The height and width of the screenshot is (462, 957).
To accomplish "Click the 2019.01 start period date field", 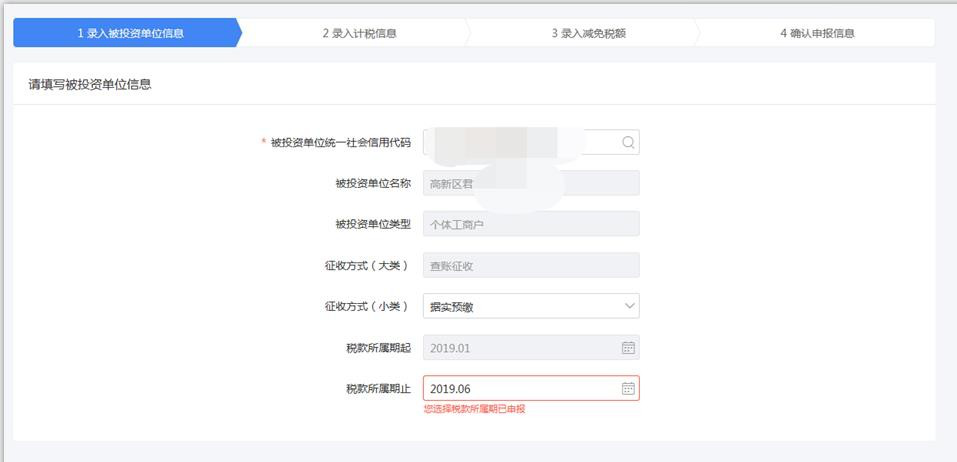I will 520,348.
